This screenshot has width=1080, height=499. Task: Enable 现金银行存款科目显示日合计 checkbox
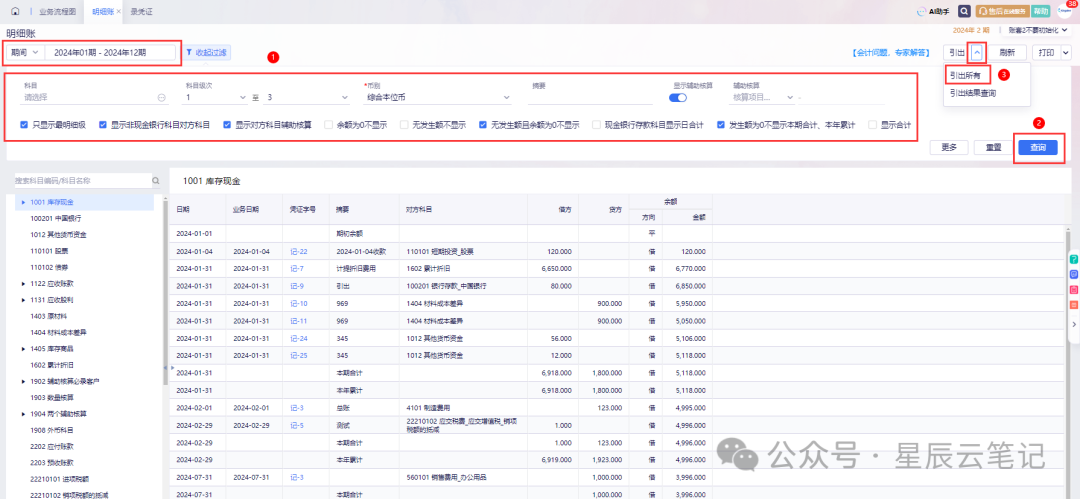[596, 125]
